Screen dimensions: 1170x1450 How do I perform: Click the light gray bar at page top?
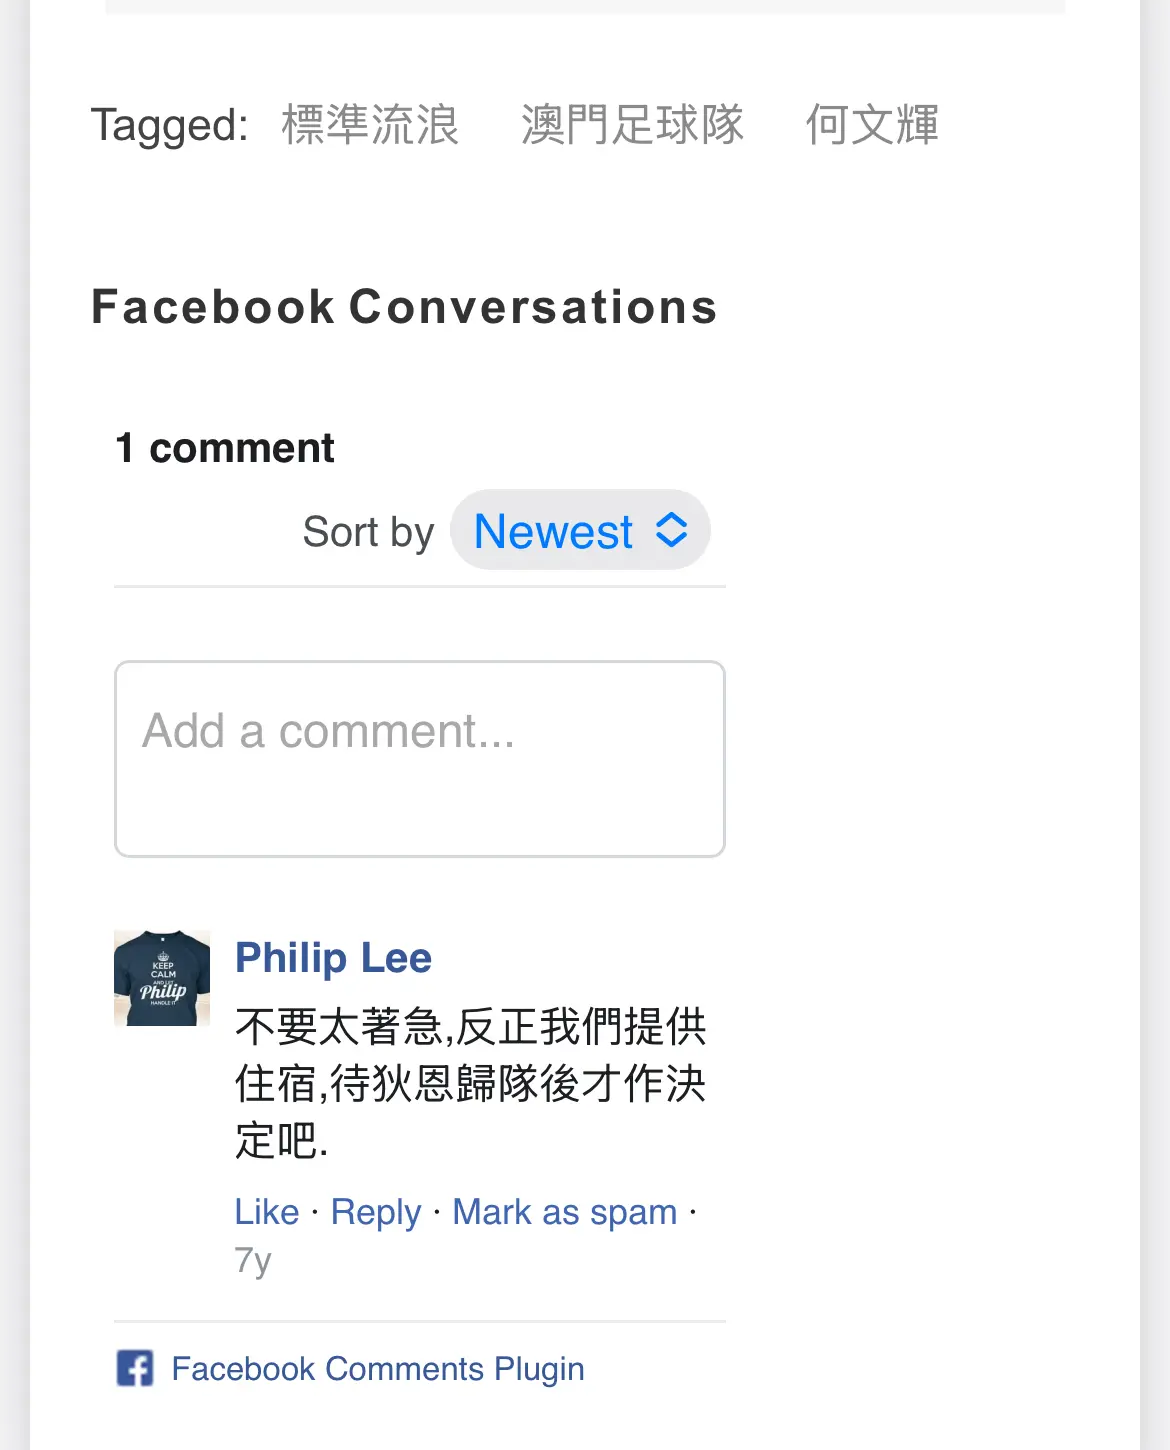tap(585, 6)
